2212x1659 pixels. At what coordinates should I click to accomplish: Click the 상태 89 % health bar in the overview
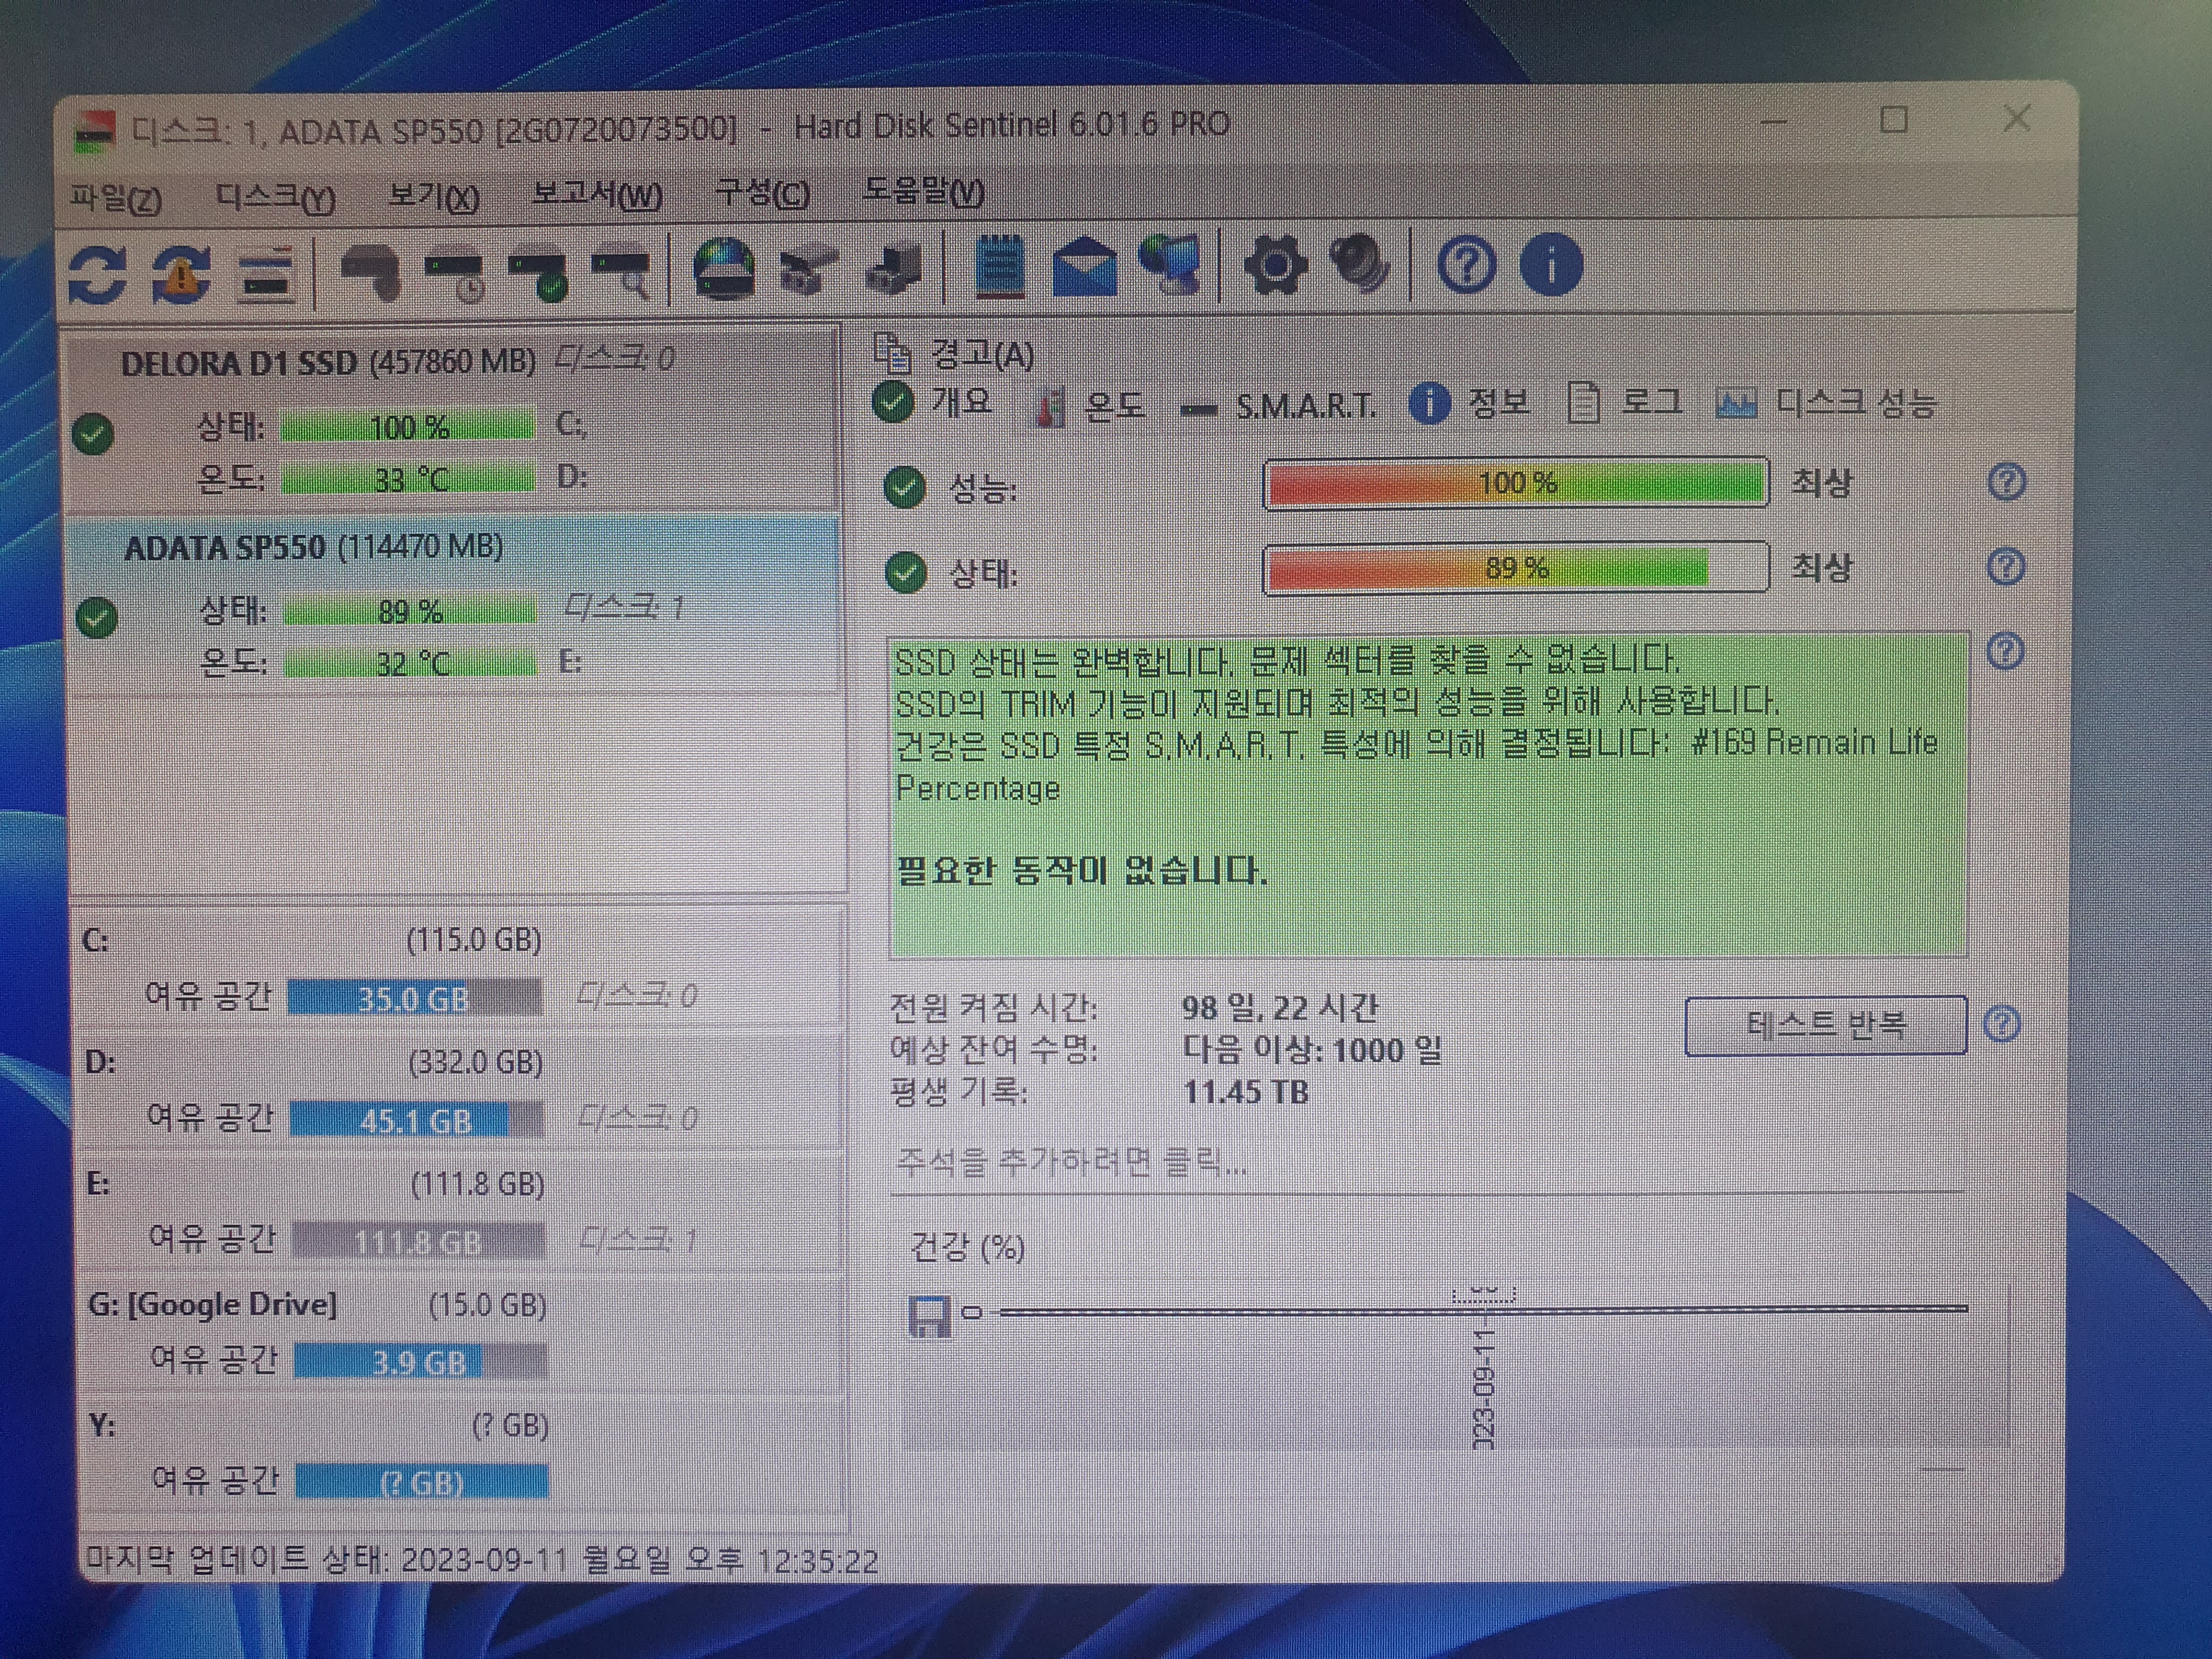pyautogui.click(x=1516, y=568)
